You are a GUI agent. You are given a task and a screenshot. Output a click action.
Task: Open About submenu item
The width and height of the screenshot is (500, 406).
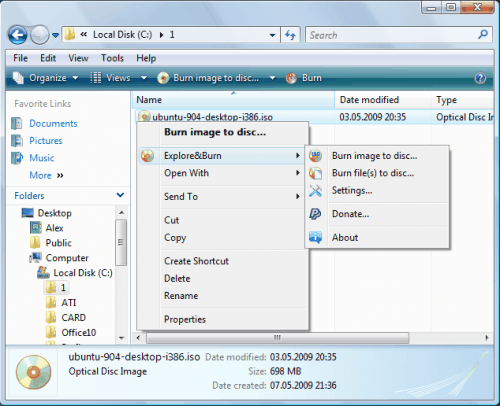[377, 237]
